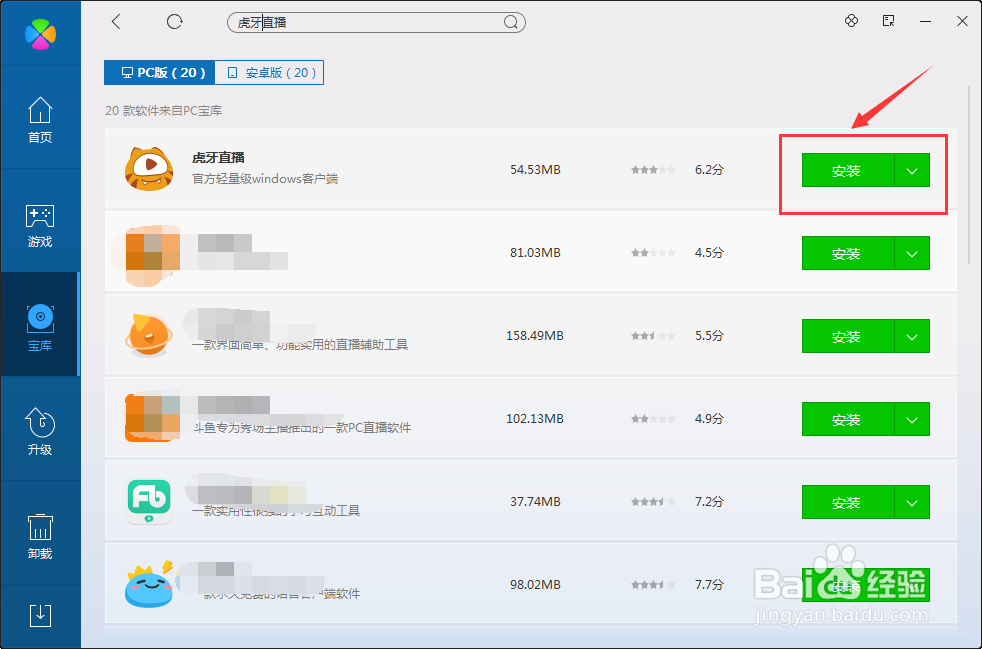The width and height of the screenshot is (982, 649).
Task: Click the green Fb app icon
Action: coord(149,502)
